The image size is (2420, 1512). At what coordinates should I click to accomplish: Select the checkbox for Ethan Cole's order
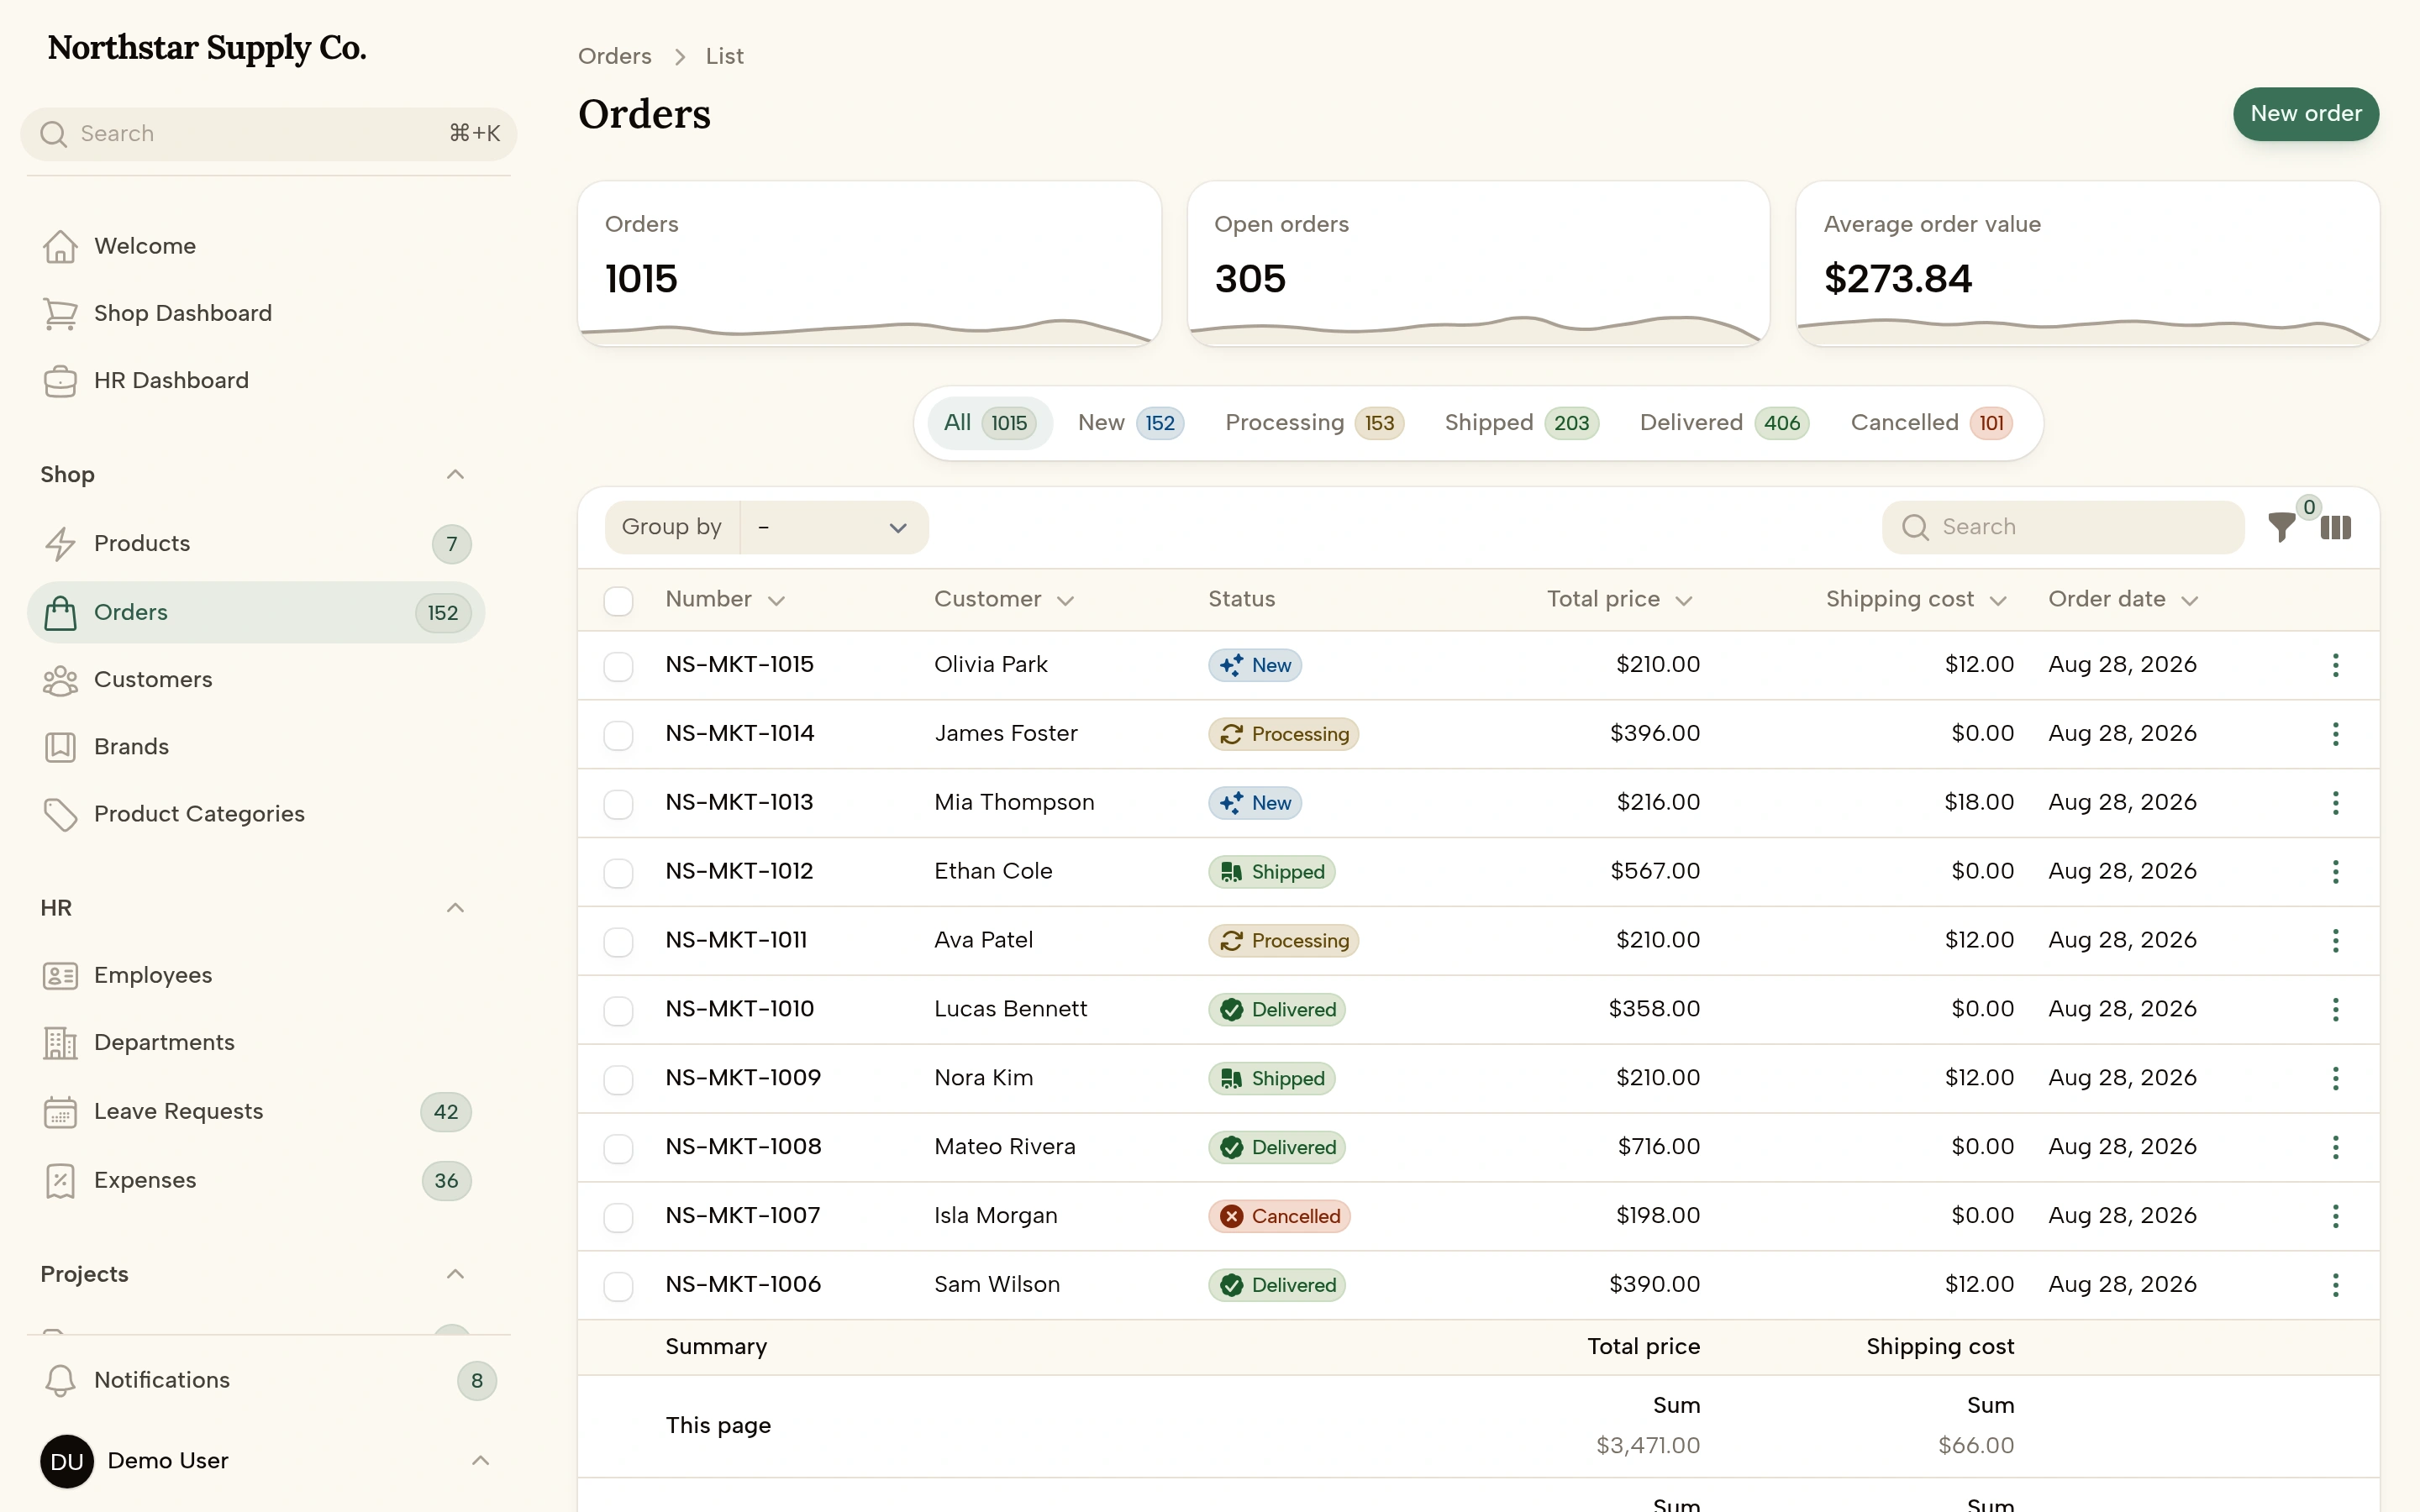point(618,873)
